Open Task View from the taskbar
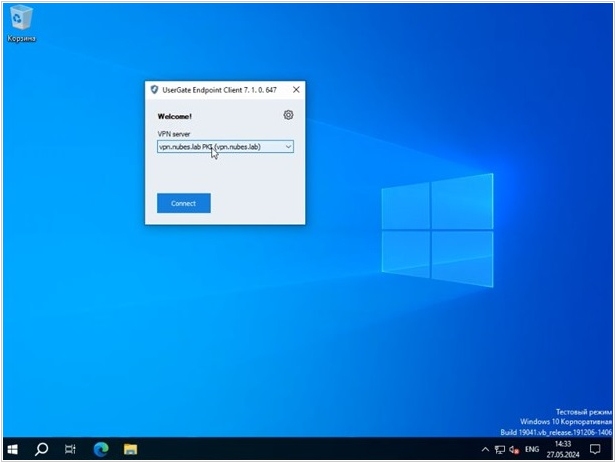The image size is (615, 462). pos(70,449)
